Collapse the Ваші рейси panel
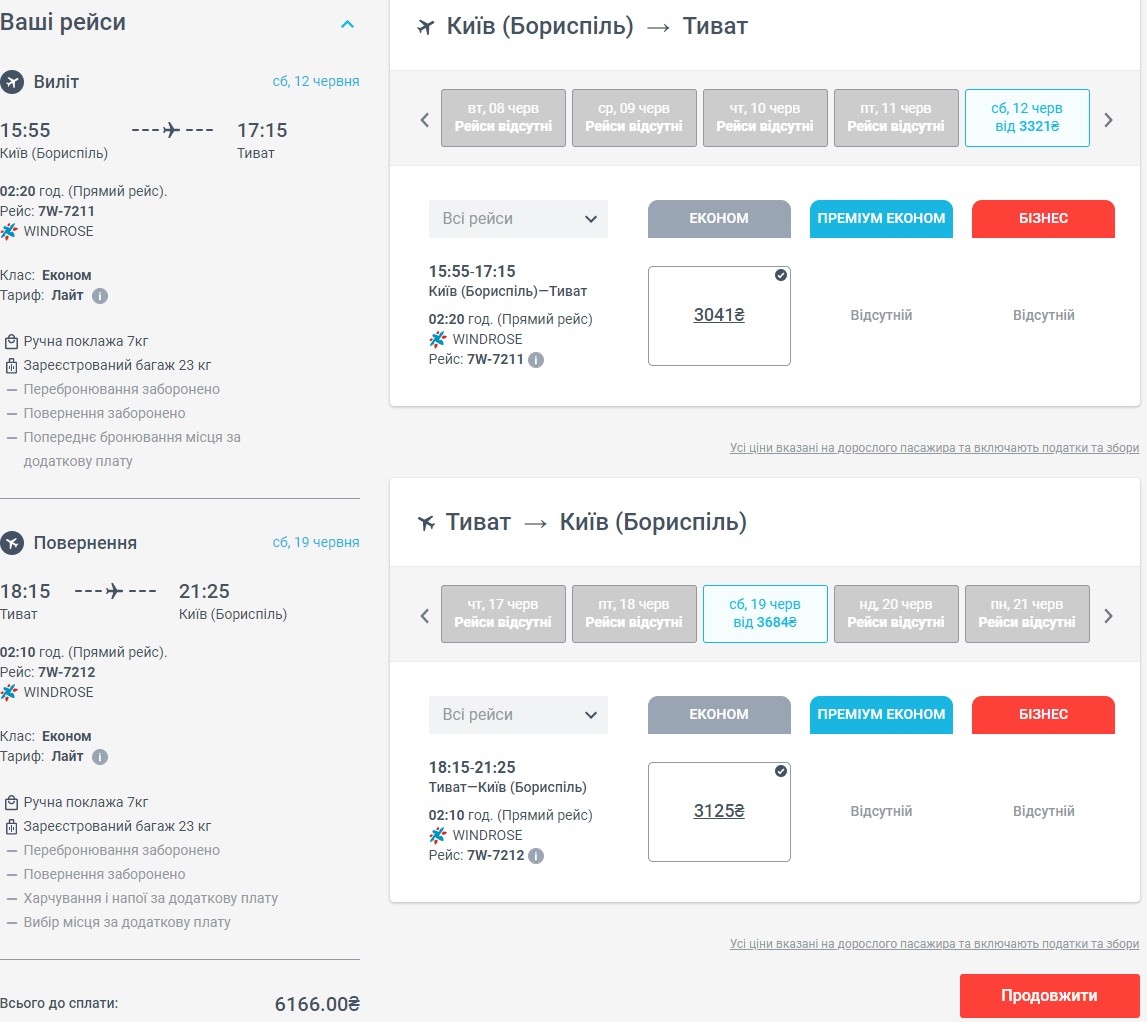This screenshot has height=1022, width=1147. pos(347,24)
